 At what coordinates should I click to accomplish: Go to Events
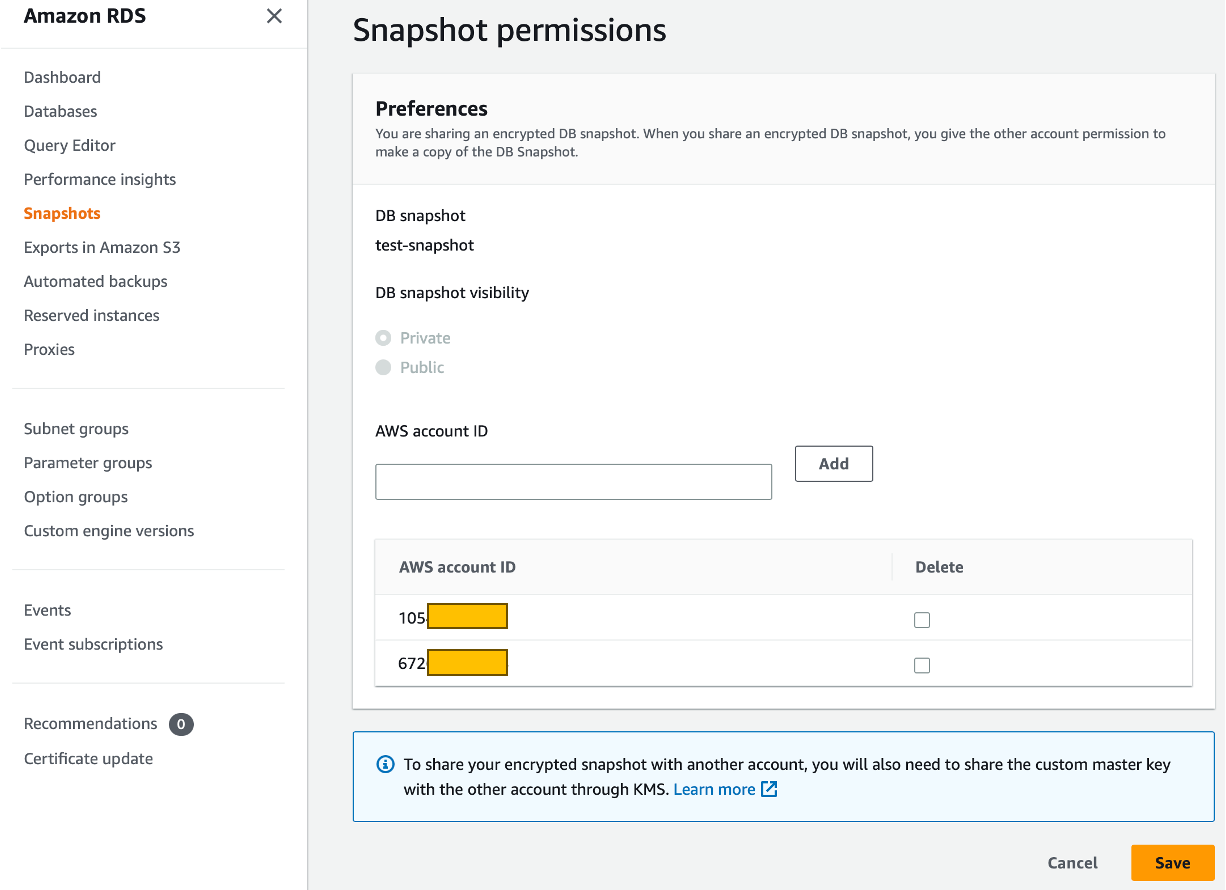click(47, 610)
